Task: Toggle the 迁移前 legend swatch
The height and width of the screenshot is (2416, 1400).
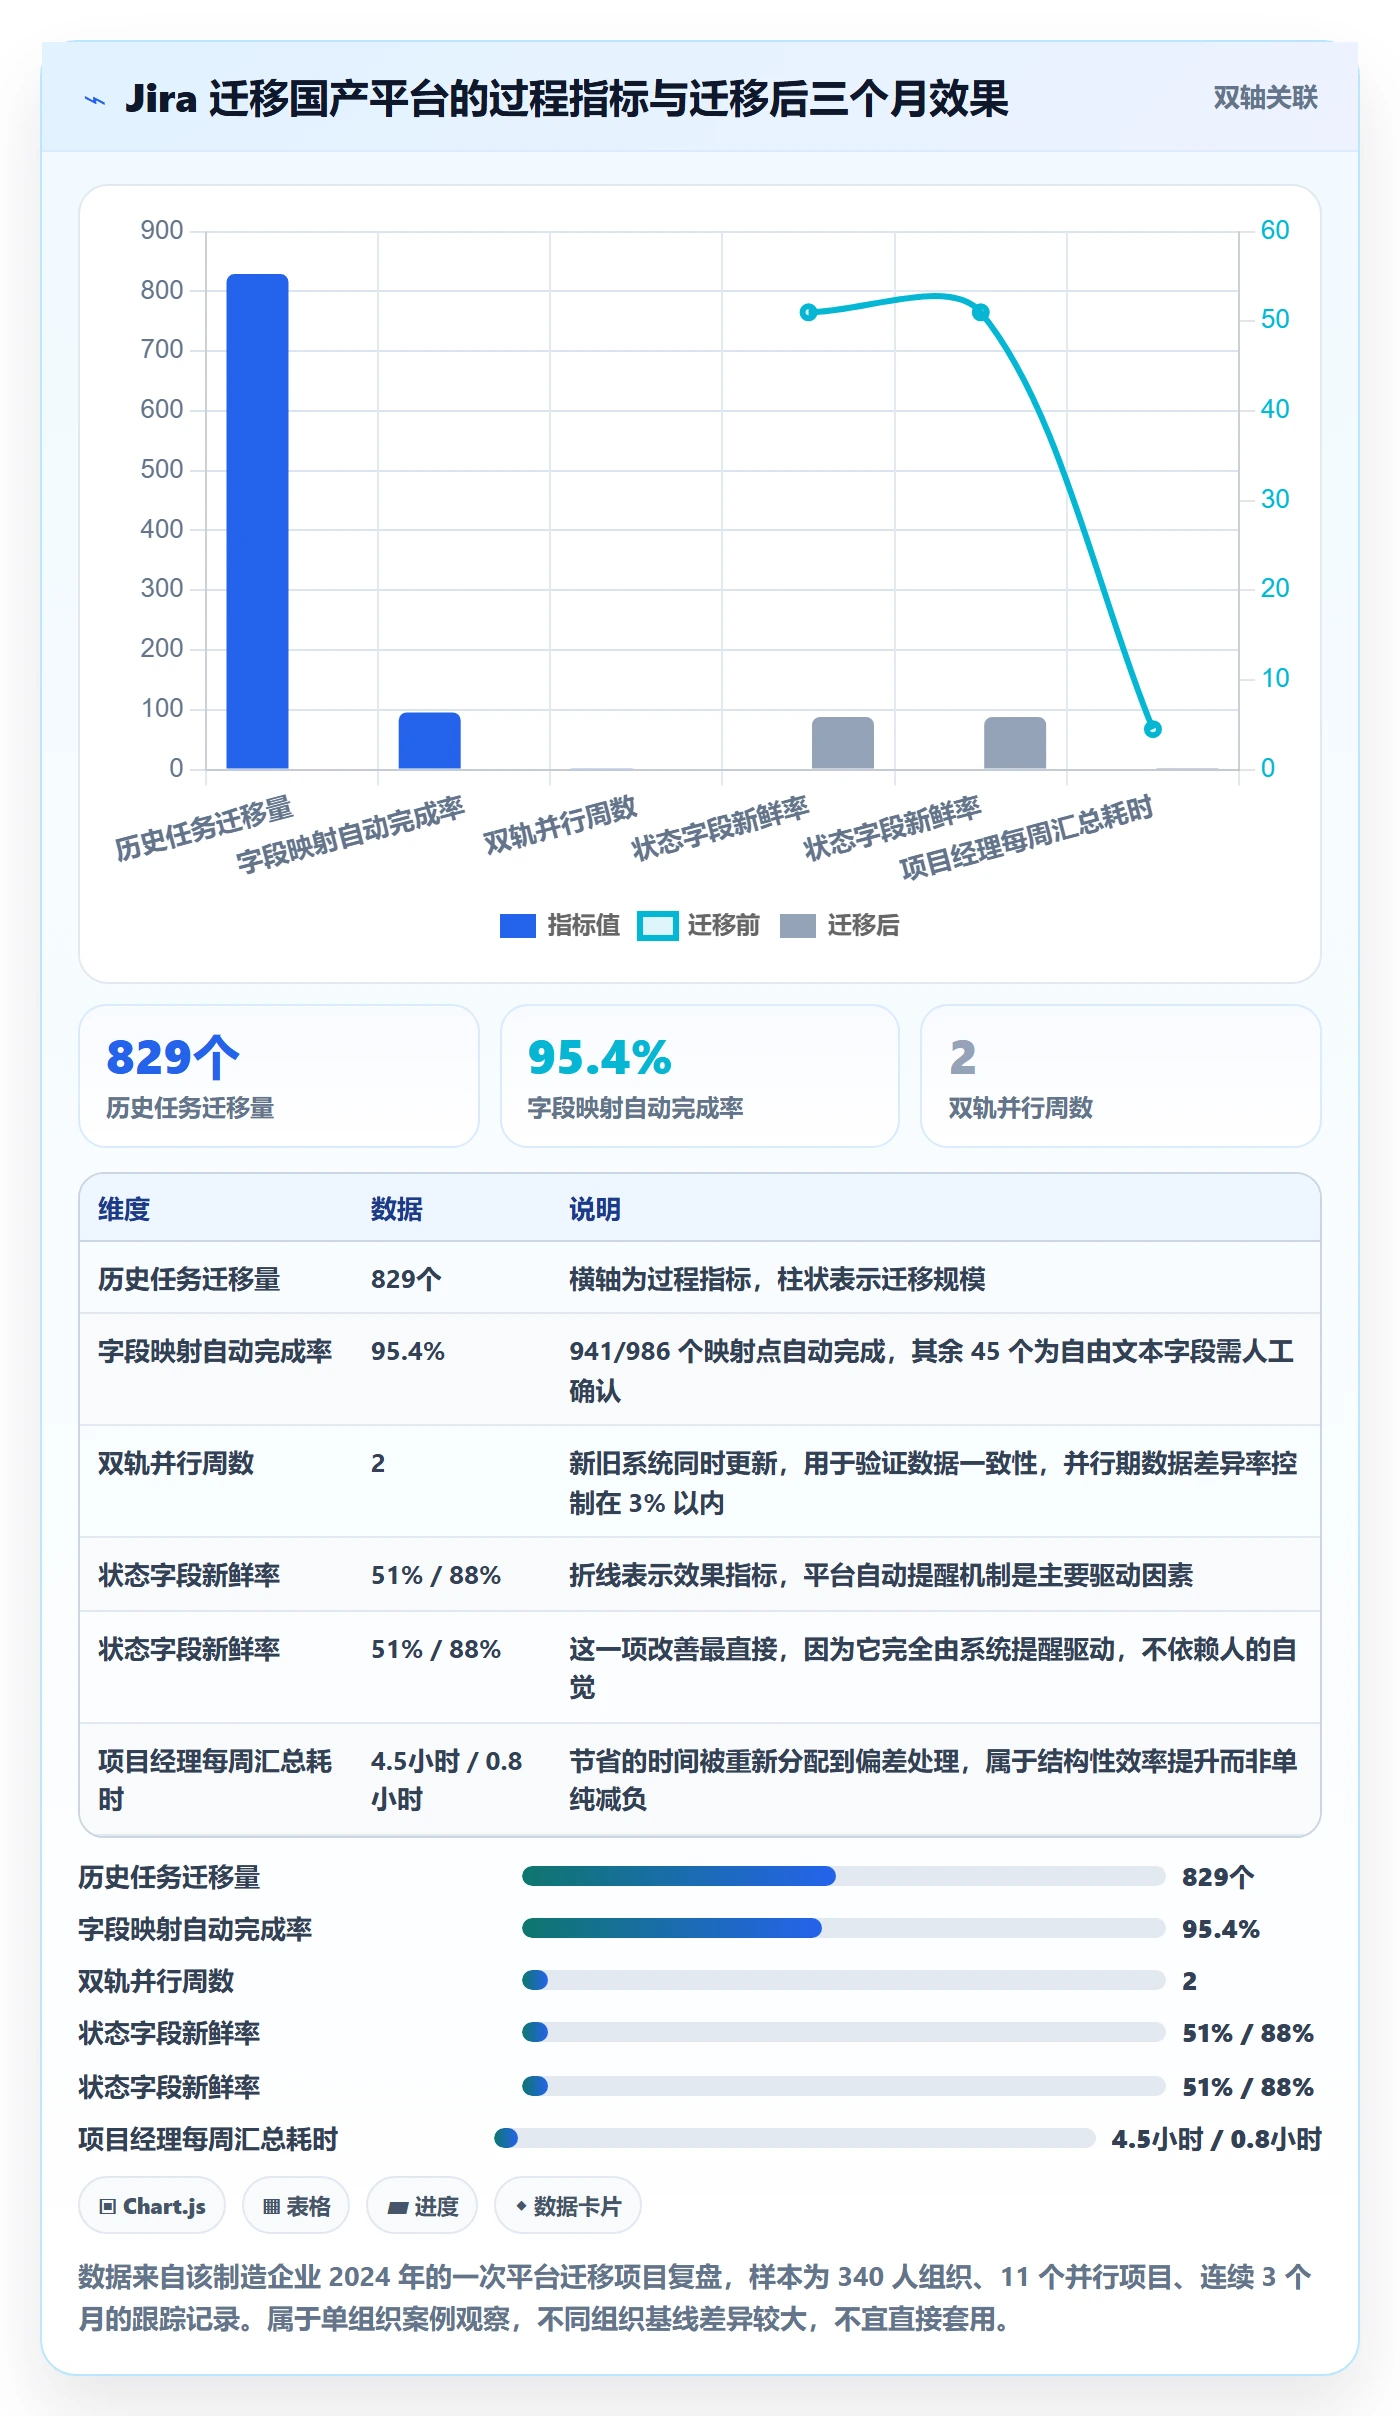Action: click(657, 926)
